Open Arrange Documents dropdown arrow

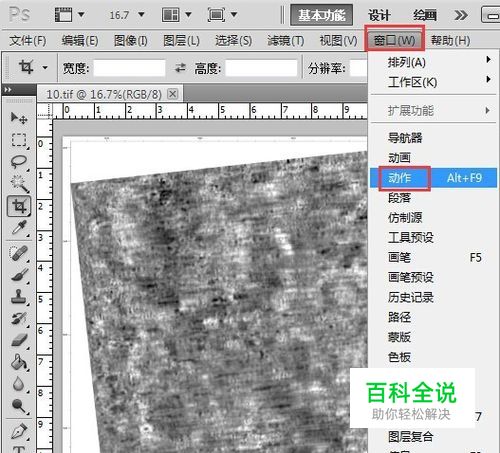tap(188, 15)
